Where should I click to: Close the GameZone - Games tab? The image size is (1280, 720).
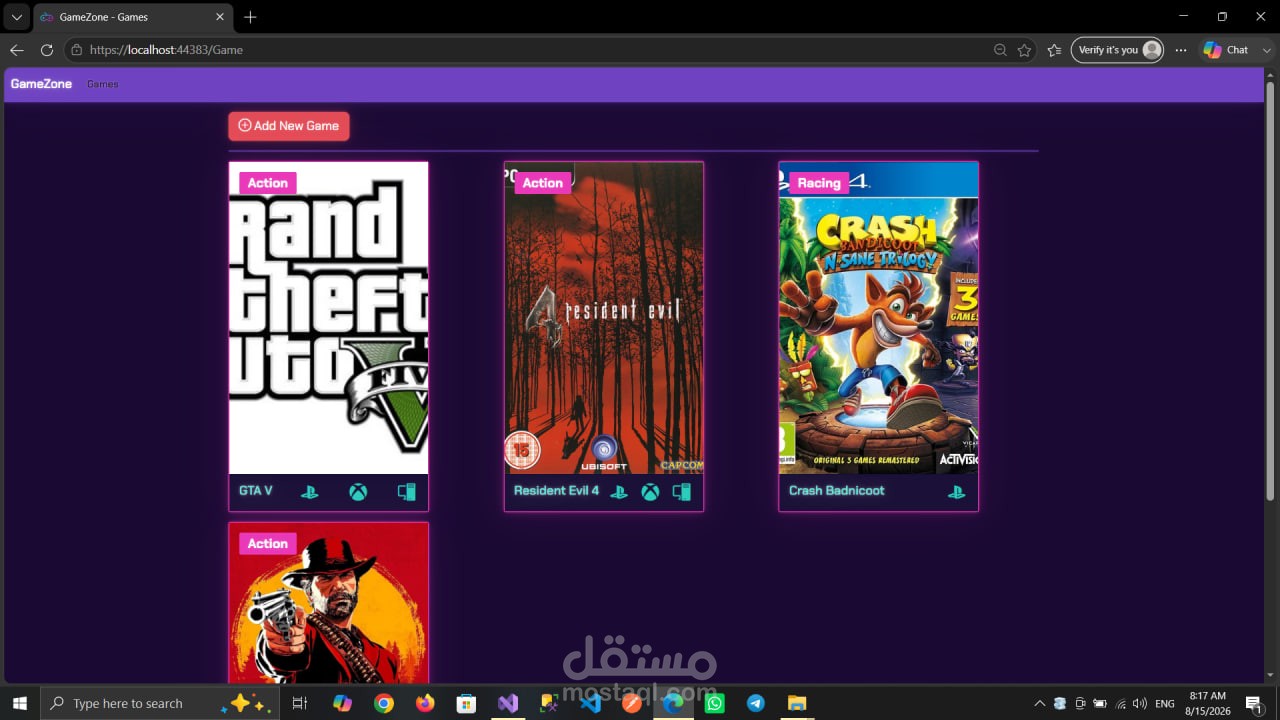click(220, 17)
